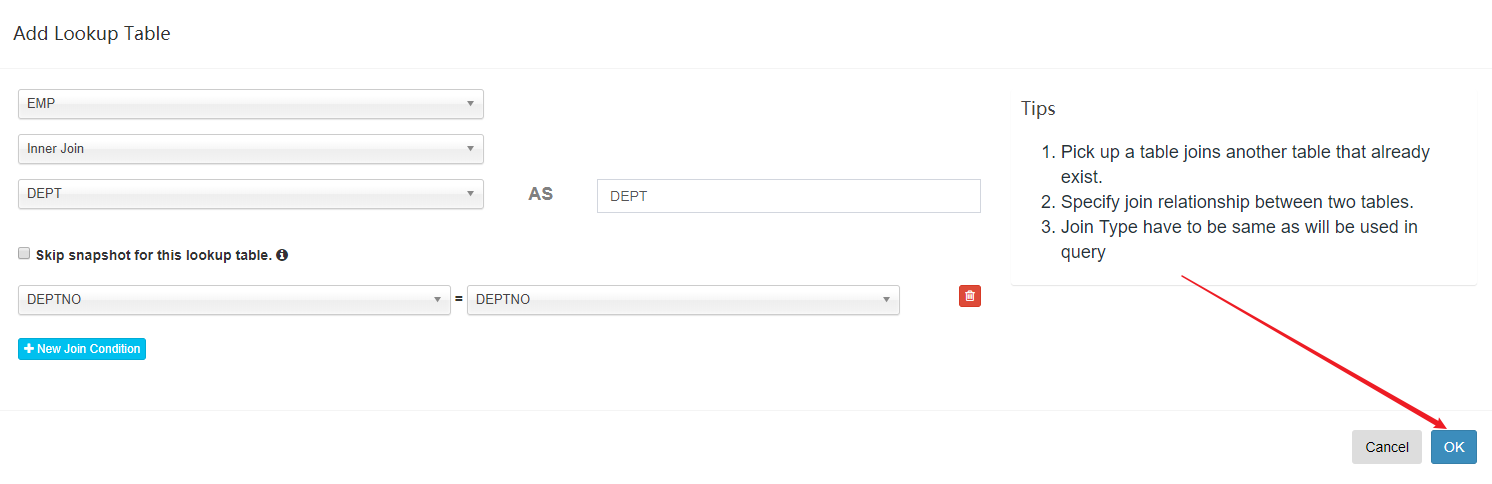
Task: Focus the DEPT alias input field
Action: coord(788,196)
